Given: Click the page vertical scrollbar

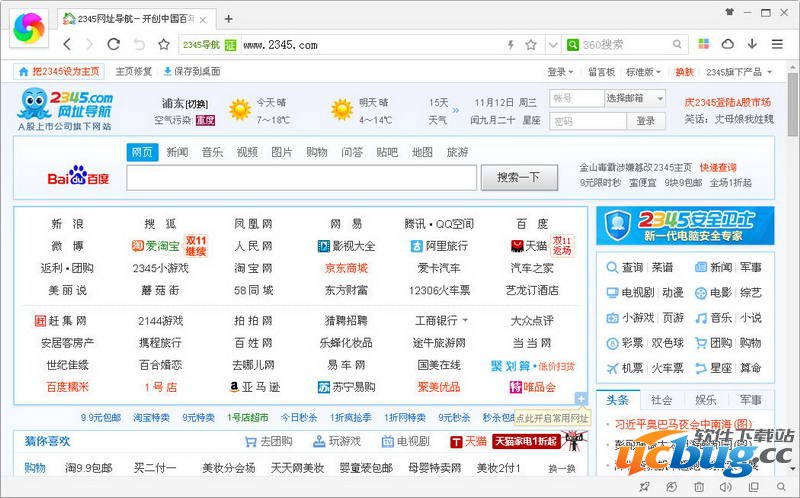Looking at the screenshot, I should point(792,105).
